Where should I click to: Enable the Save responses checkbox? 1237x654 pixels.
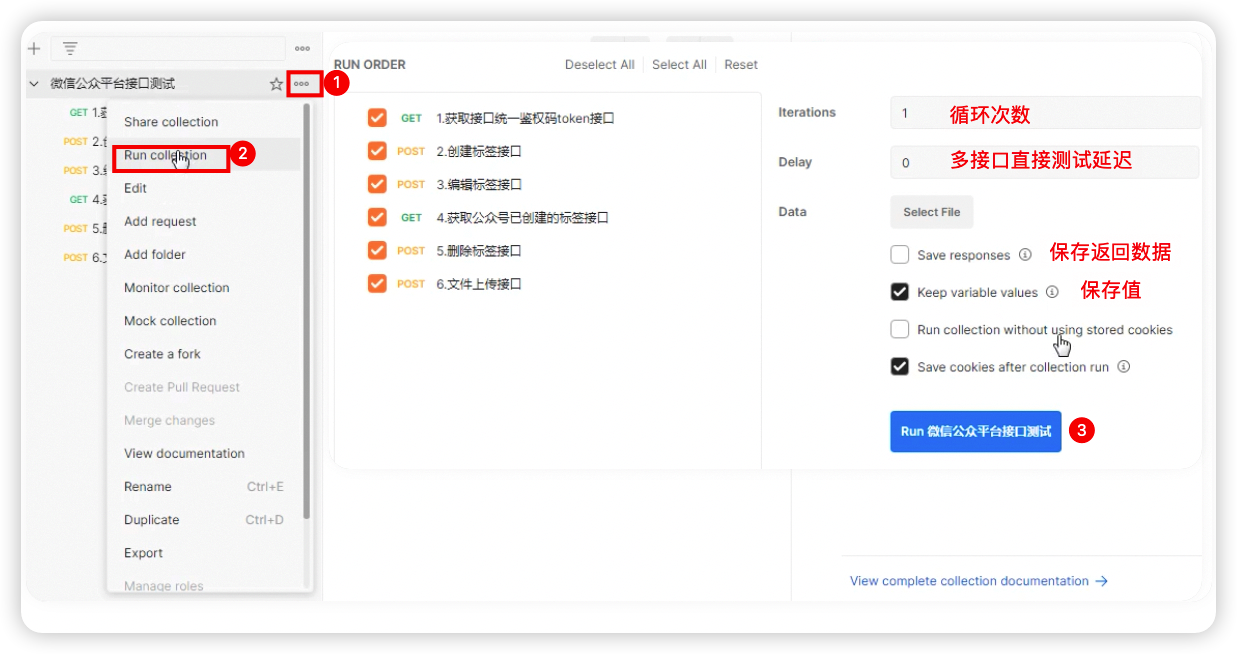[899, 255]
